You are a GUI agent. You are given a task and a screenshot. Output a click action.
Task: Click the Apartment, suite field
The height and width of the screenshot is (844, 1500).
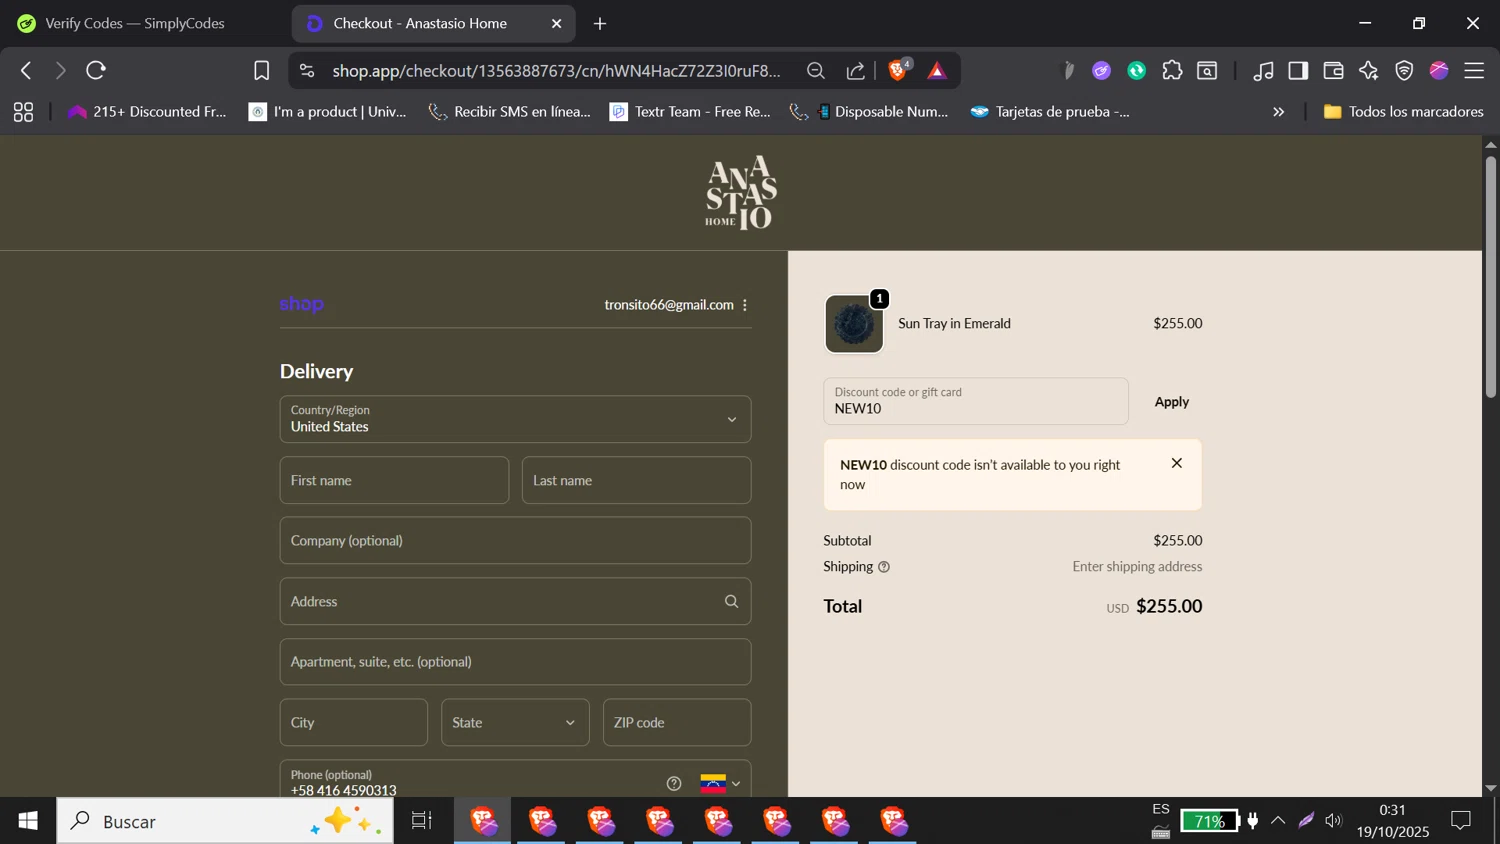(515, 662)
